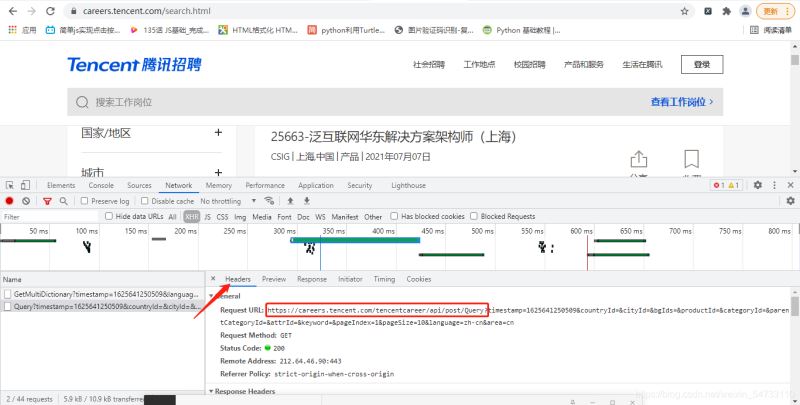Open the Preview tab of request
Screen dimensions: 800x405
point(274,279)
